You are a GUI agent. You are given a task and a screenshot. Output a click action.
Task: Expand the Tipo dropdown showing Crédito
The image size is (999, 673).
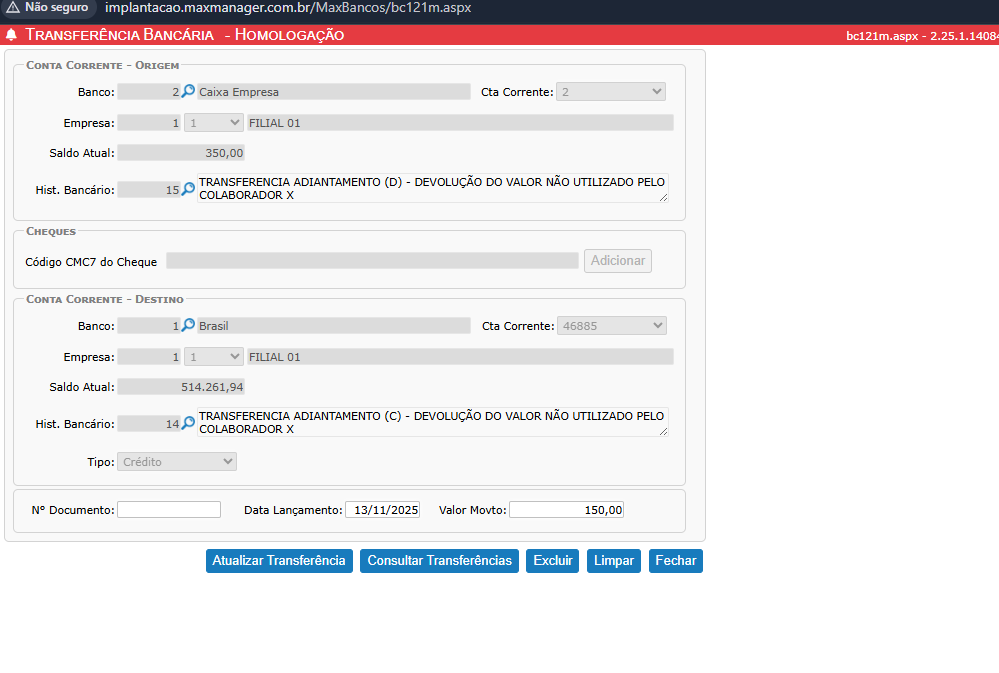177,462
